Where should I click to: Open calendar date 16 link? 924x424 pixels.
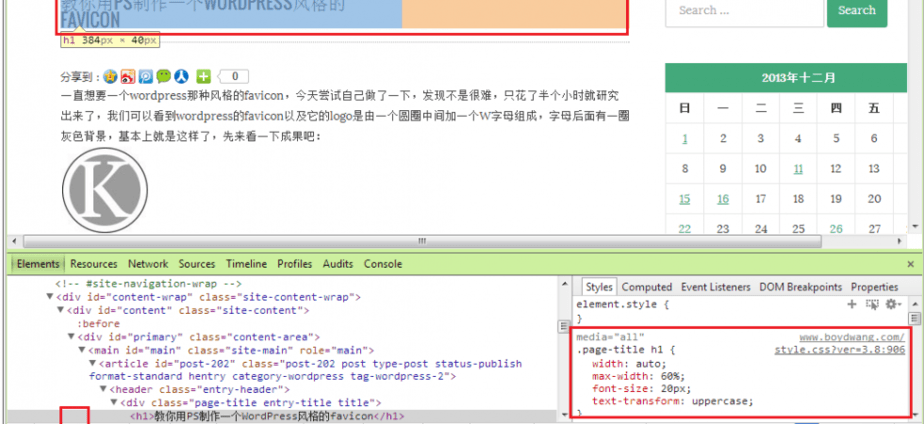click(722, 199)
